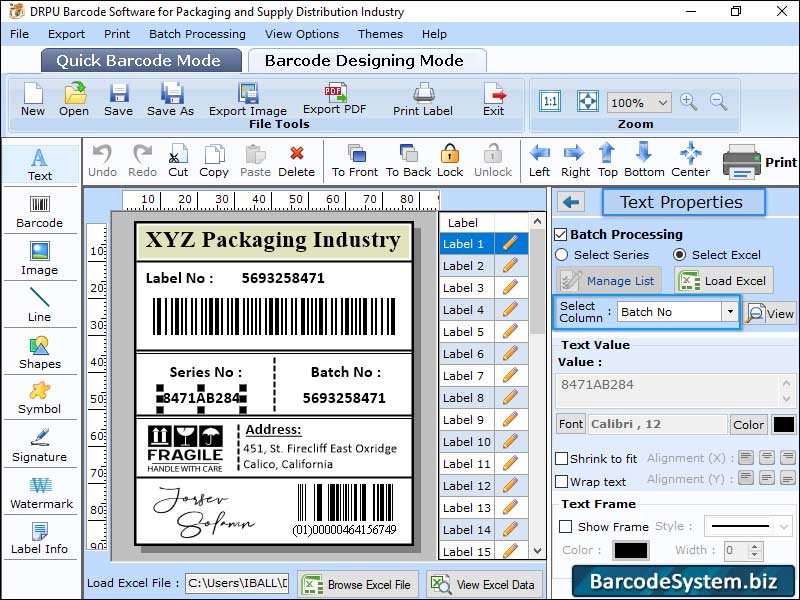Select the Text tool in sidebar
Image resolution: width=800 pixels, height=600 pixels.
(40, 164)
